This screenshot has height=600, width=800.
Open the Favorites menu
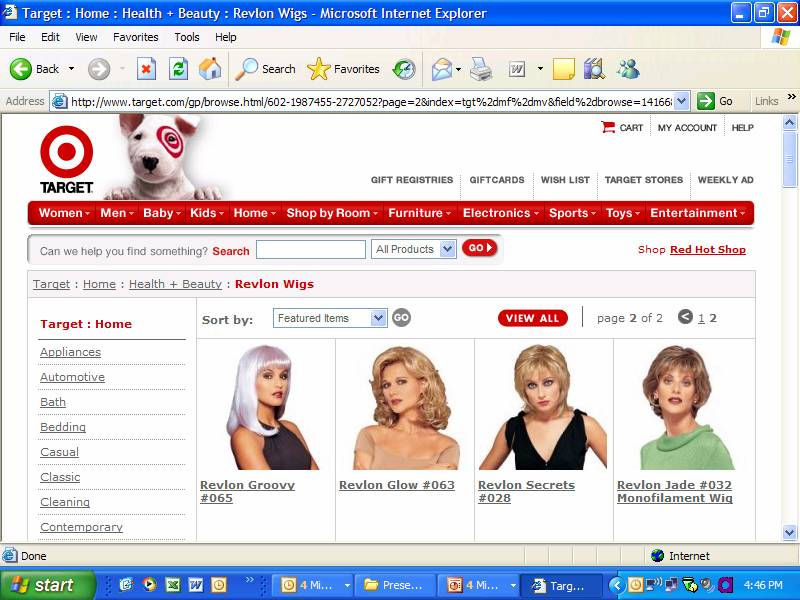pos(136,37)
